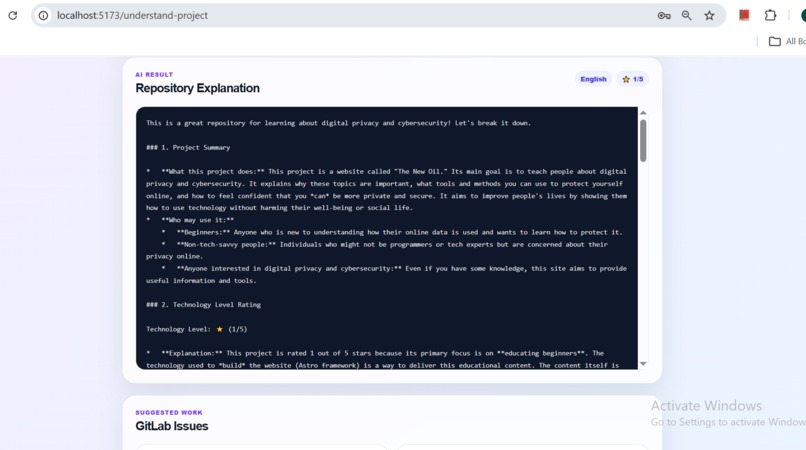Click the '**Non-tech-savvy people:**' bullet text
Viewport: 806px width, 450px height.
tap(226, 245)
